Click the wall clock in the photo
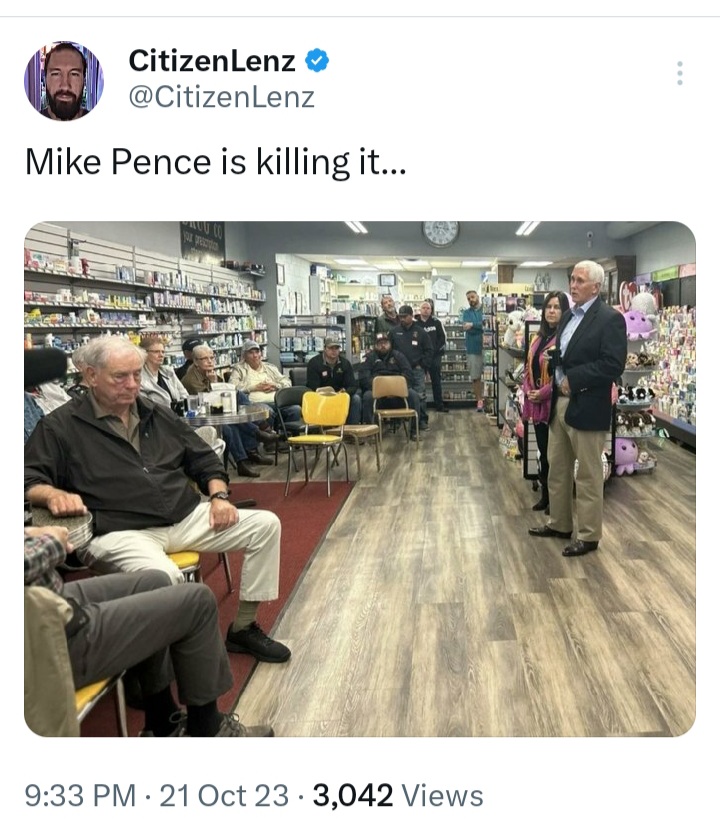Viewport: 720px width, 836px height. (x=441, y=233)
